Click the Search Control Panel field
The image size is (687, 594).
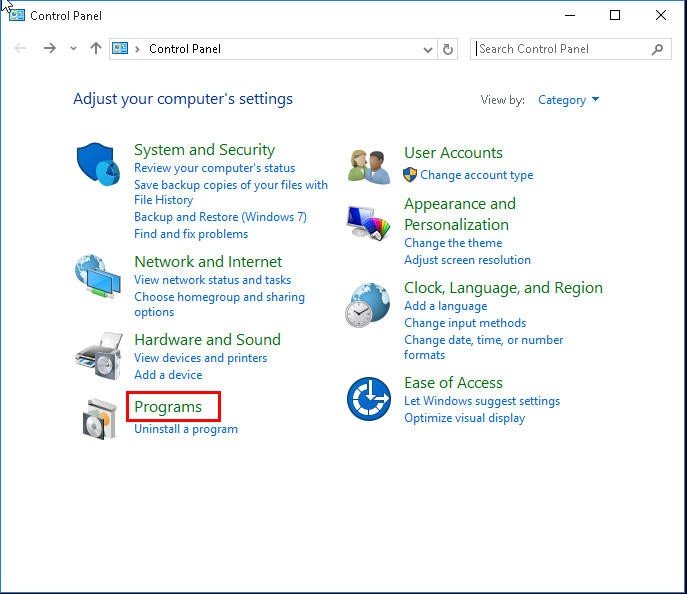coord(562,49)
